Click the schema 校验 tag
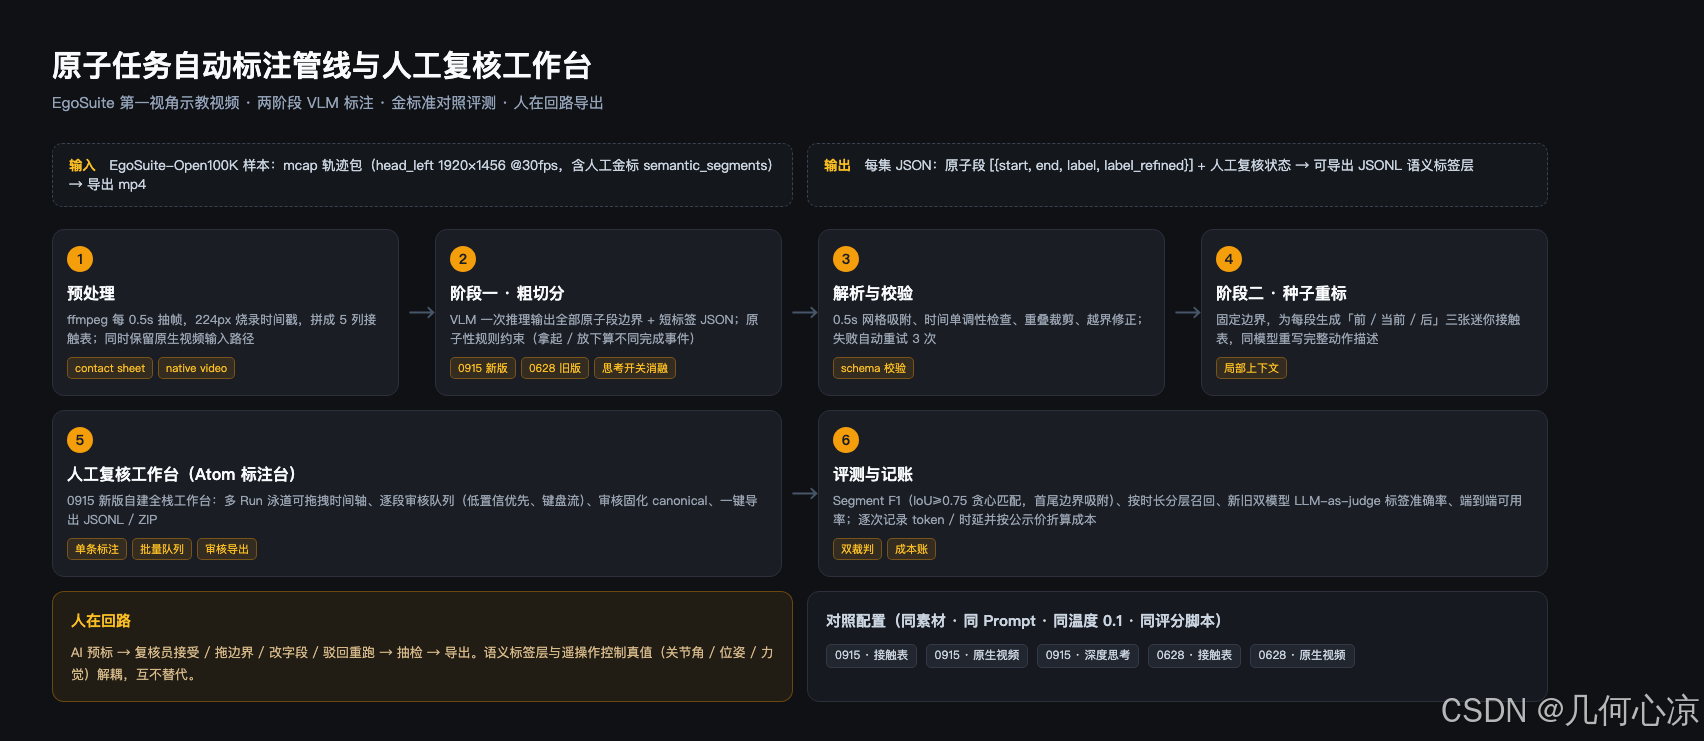Image resolution: width=1704 pixels, height=741 pixels. coord(873,368)
